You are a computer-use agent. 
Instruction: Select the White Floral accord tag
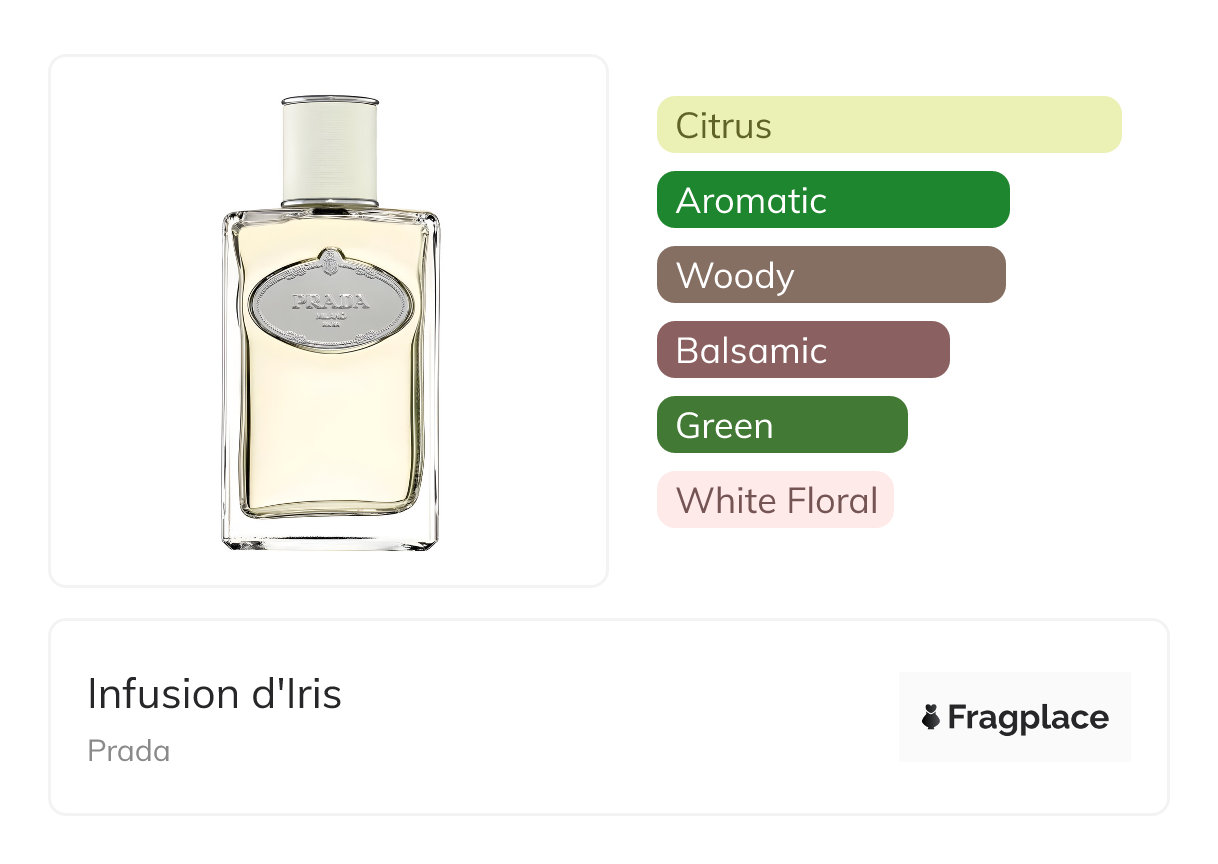pos(775,500)
